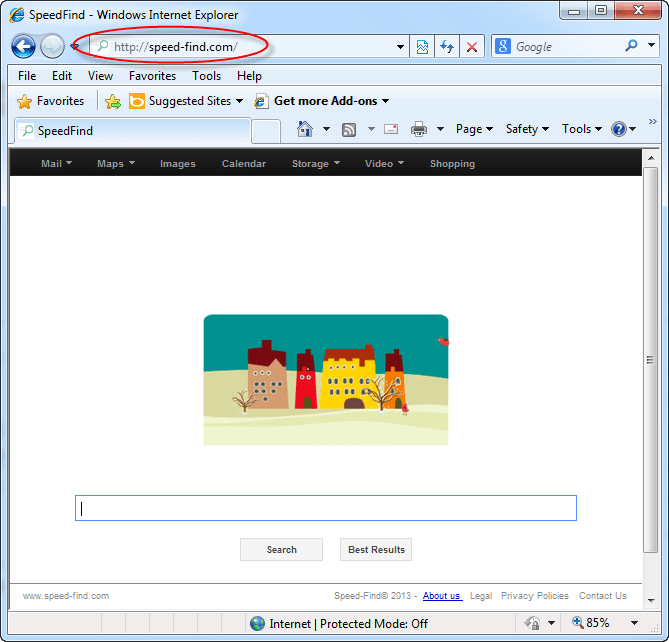Open the Mail dropdown in page navbar
Image resolution: width=669 pixels, height=642 pixels.
click(x=56, y=163)
